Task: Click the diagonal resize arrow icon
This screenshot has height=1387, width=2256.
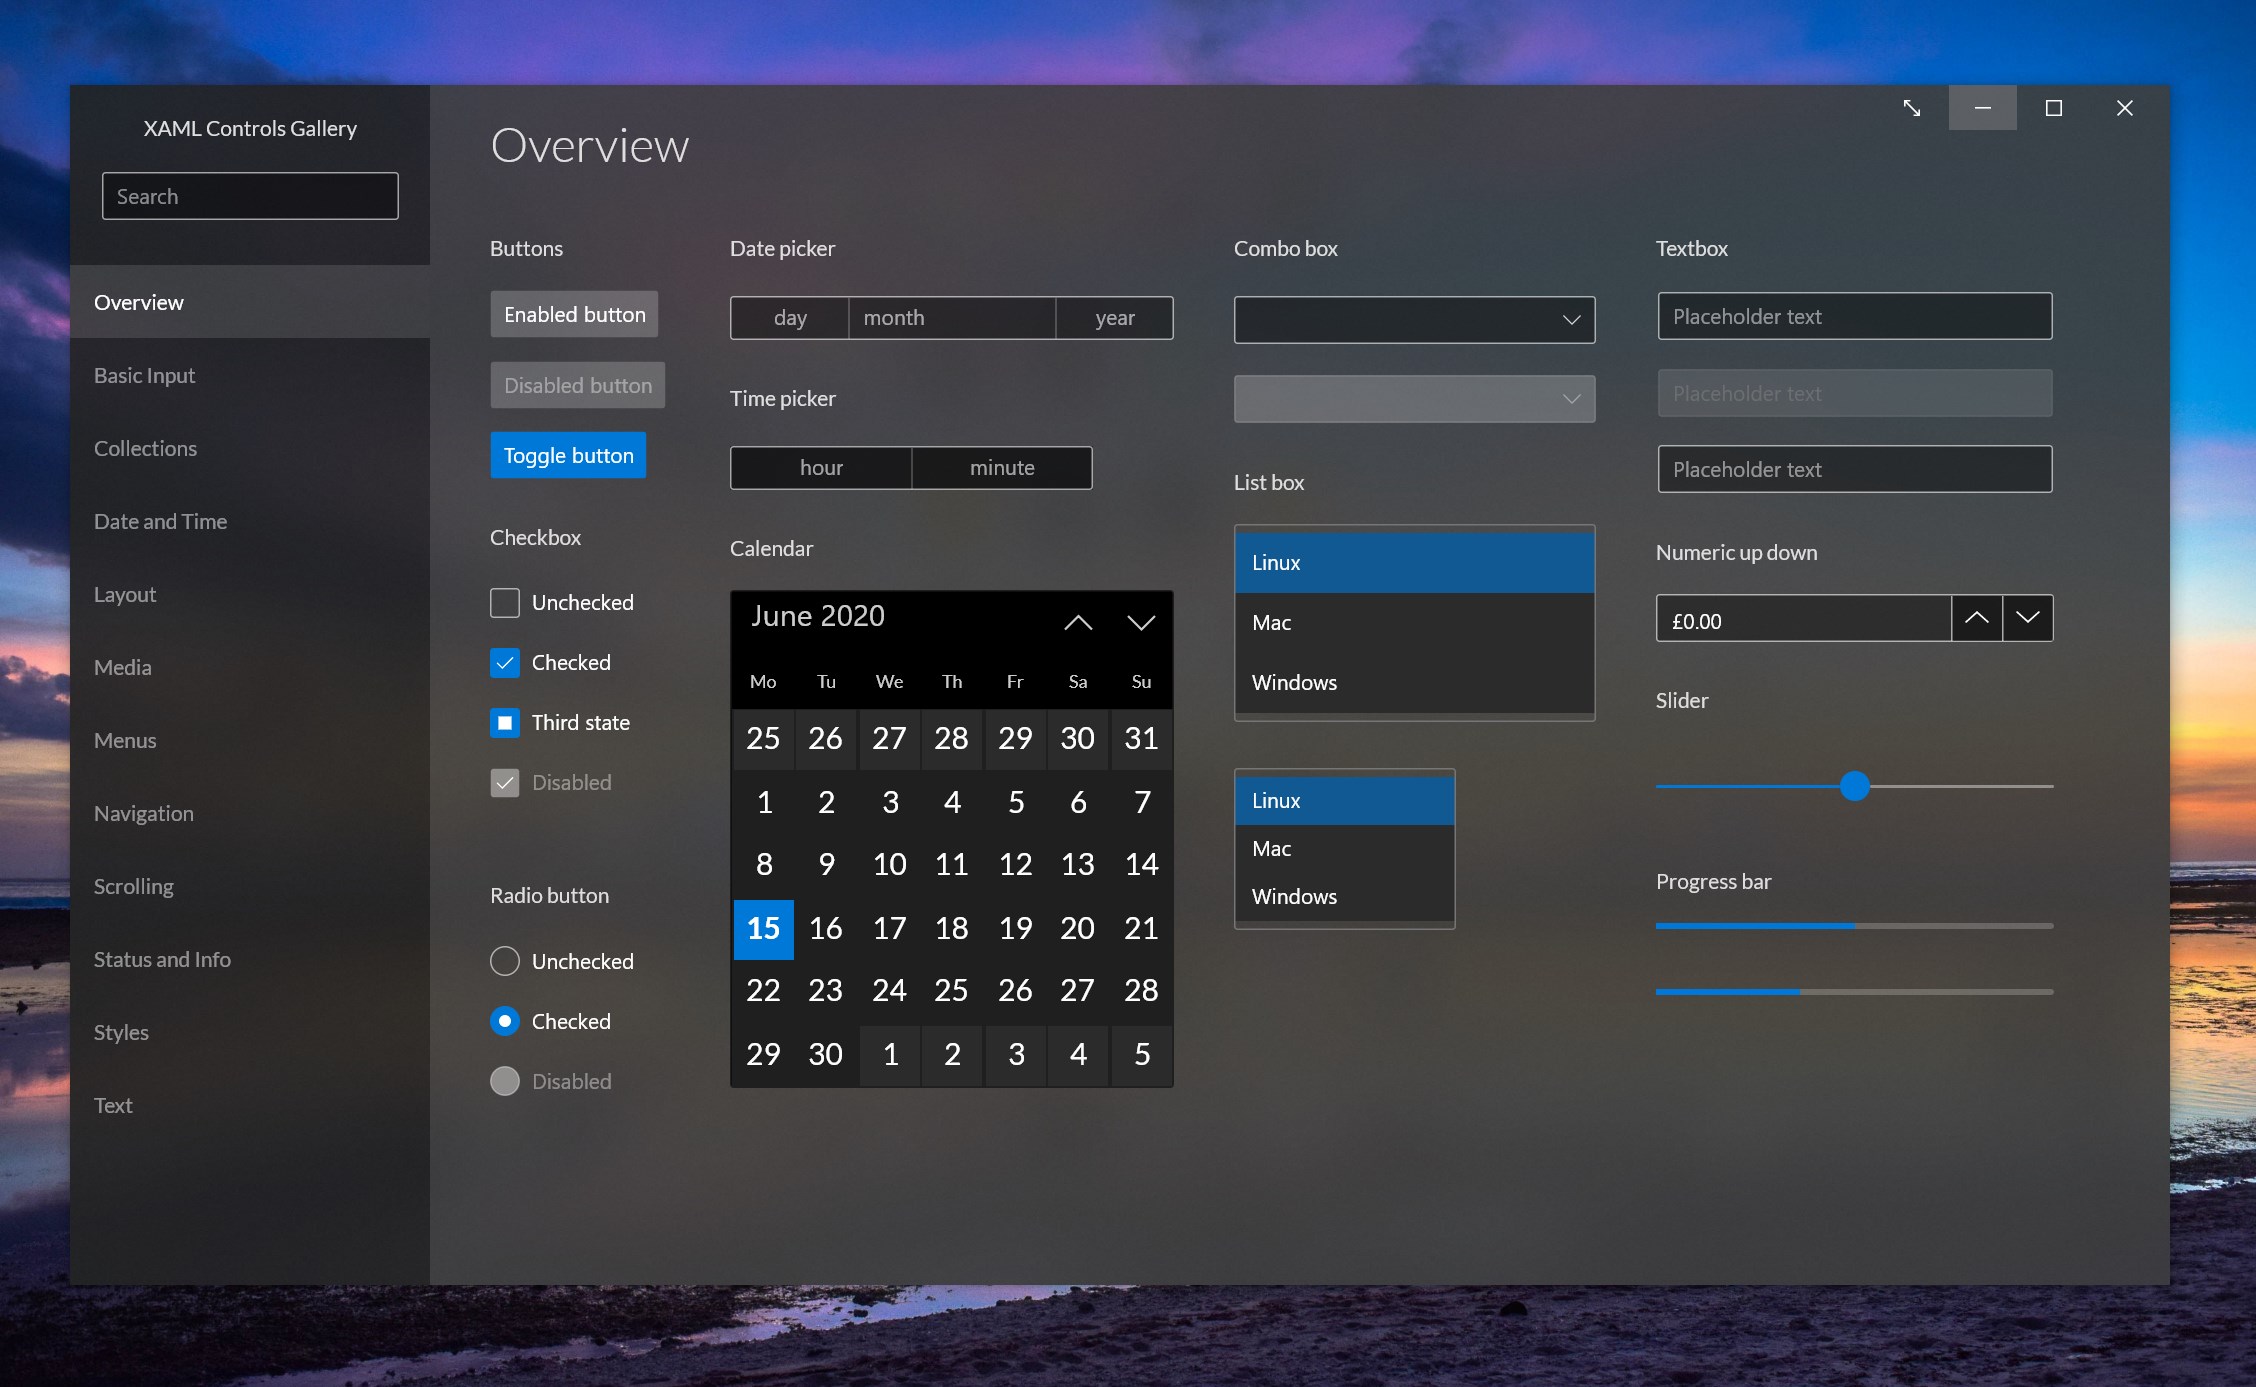Action: point(1911,108)
